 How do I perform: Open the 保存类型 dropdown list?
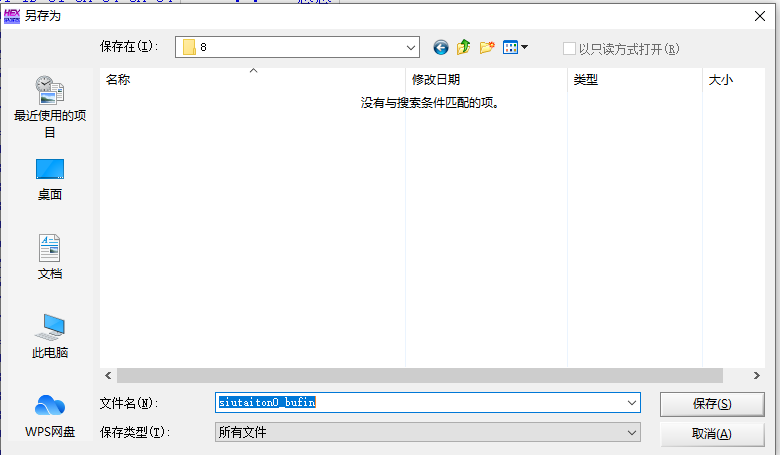631,432
